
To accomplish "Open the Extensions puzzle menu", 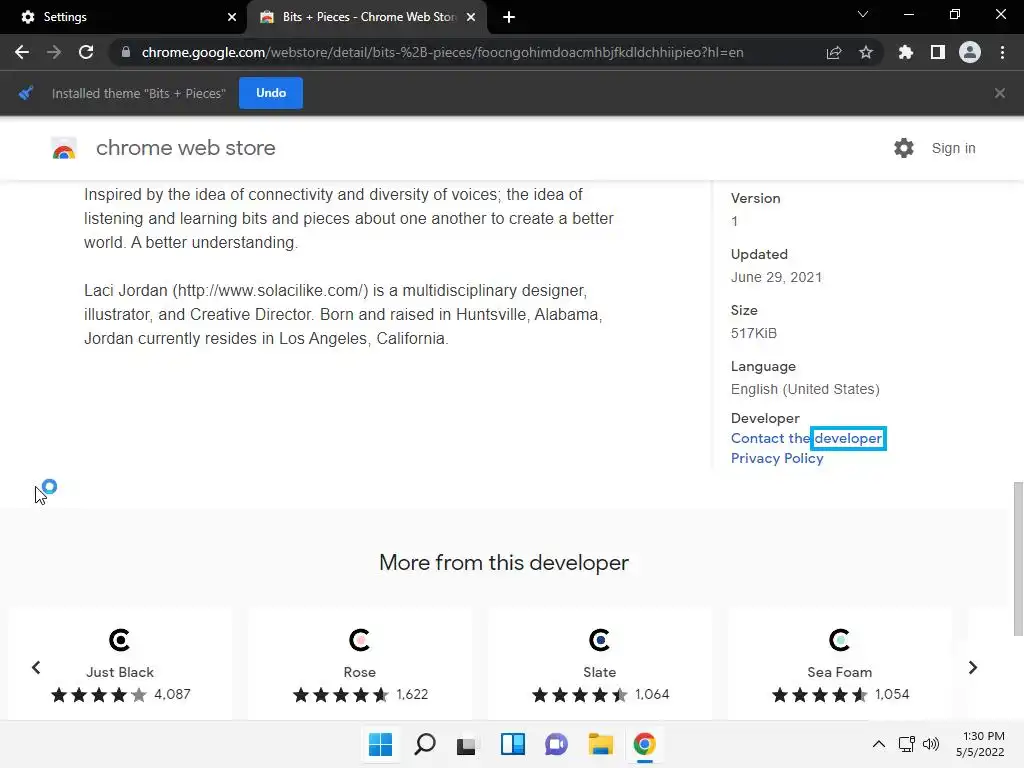I will point(905,52).
